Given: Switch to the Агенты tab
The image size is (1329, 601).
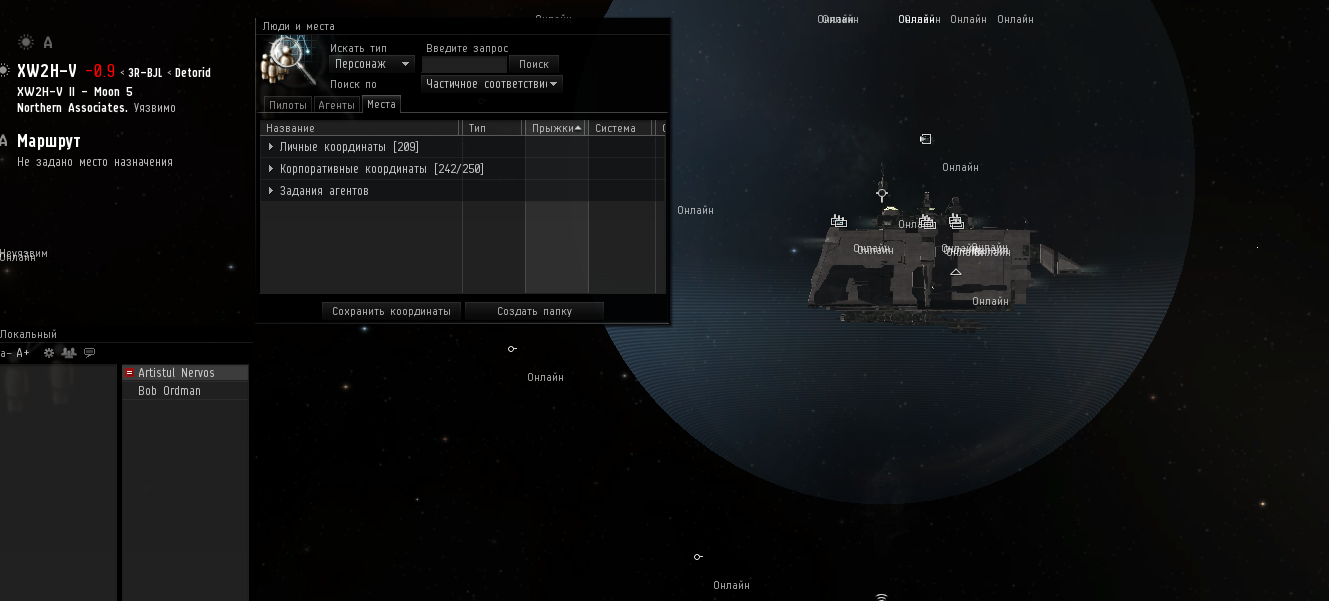Looking at the screenshot, I should pos(336,104).
